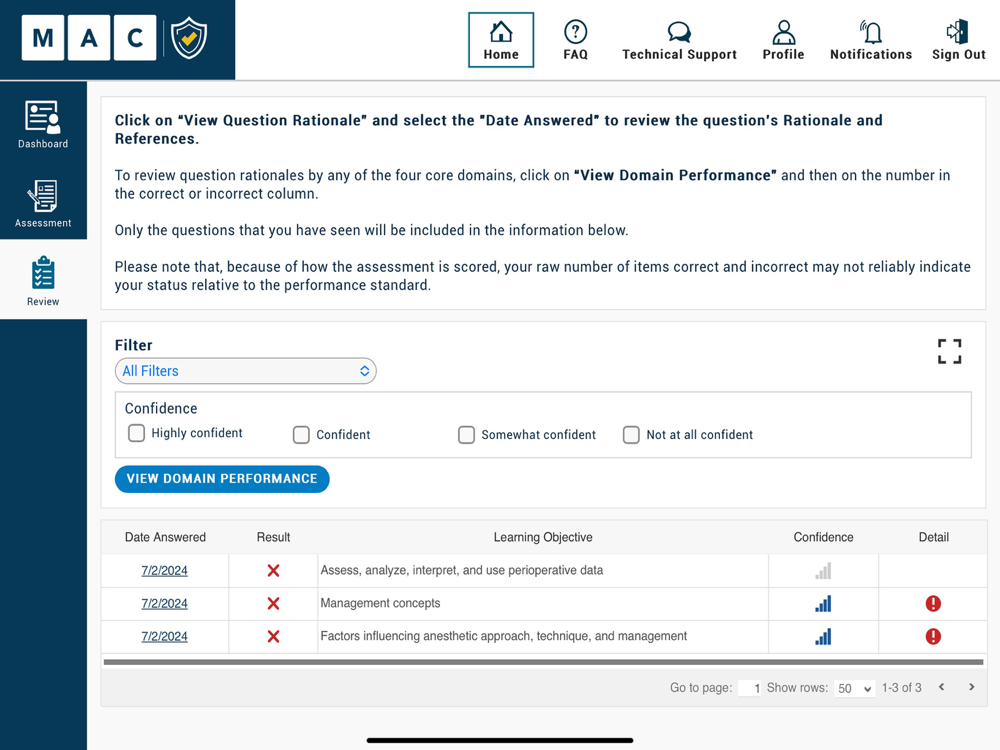Click horizontal scrollbar under the table
This screenshot has height=750, width=1000.
point(543,662)
